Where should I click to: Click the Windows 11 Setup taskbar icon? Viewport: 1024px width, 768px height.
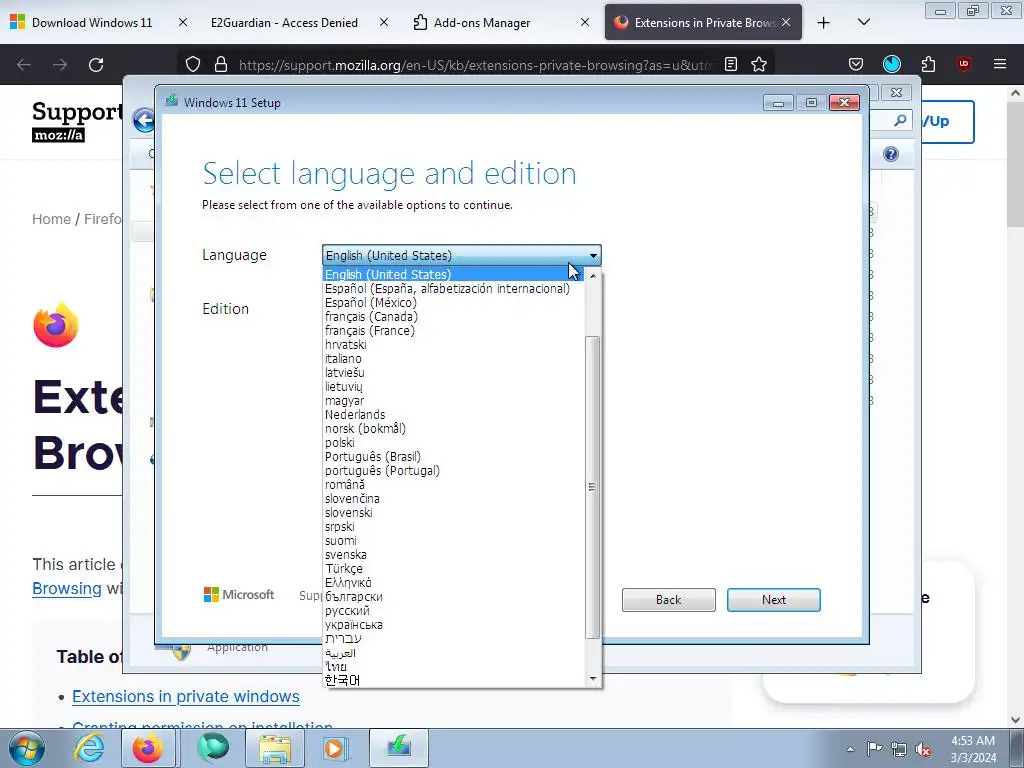398,748
